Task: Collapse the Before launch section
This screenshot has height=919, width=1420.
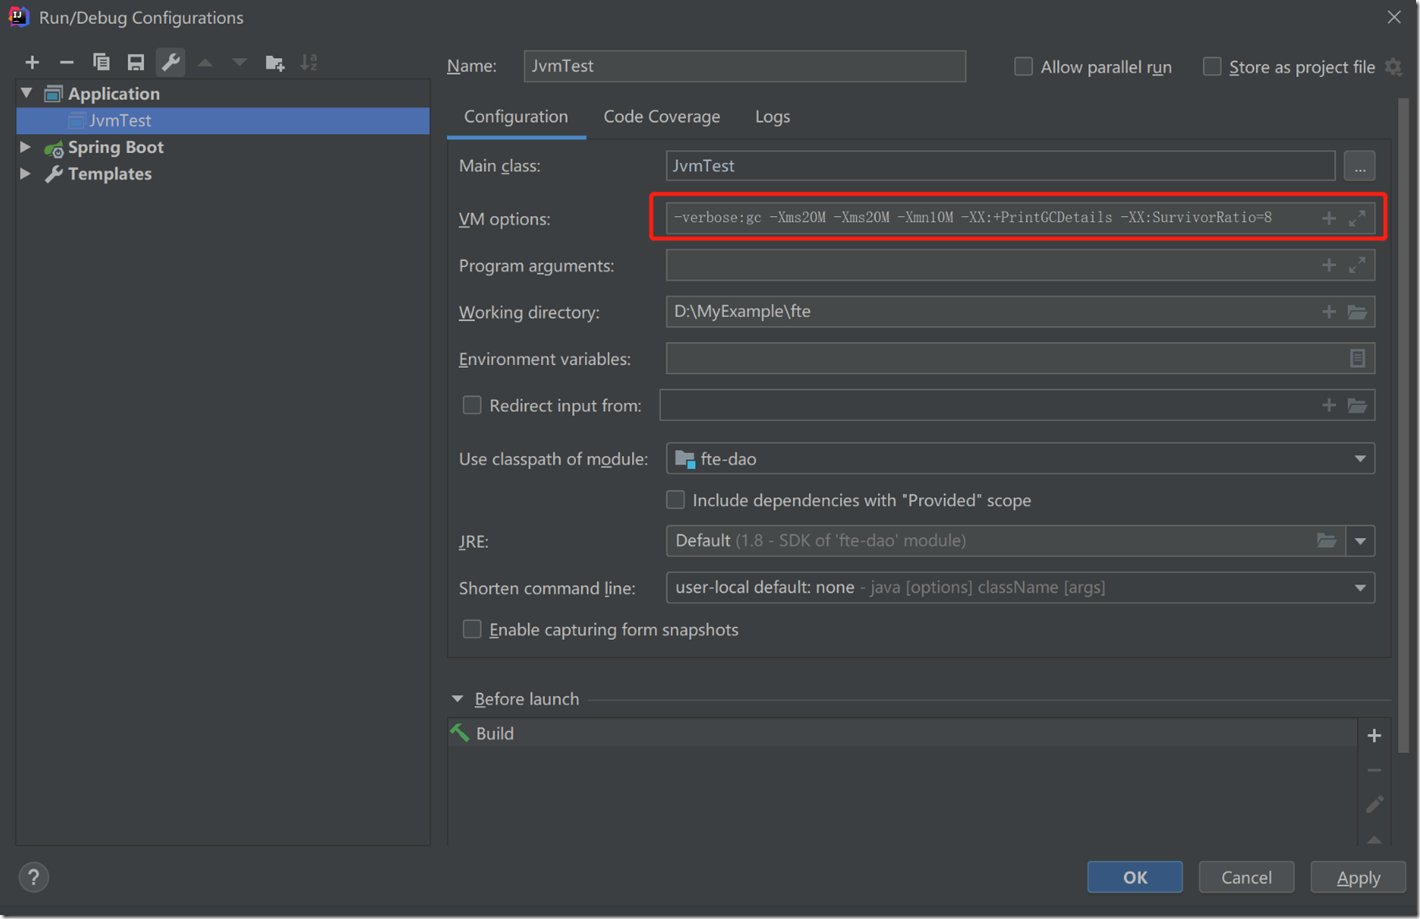Action: point(458,699)
